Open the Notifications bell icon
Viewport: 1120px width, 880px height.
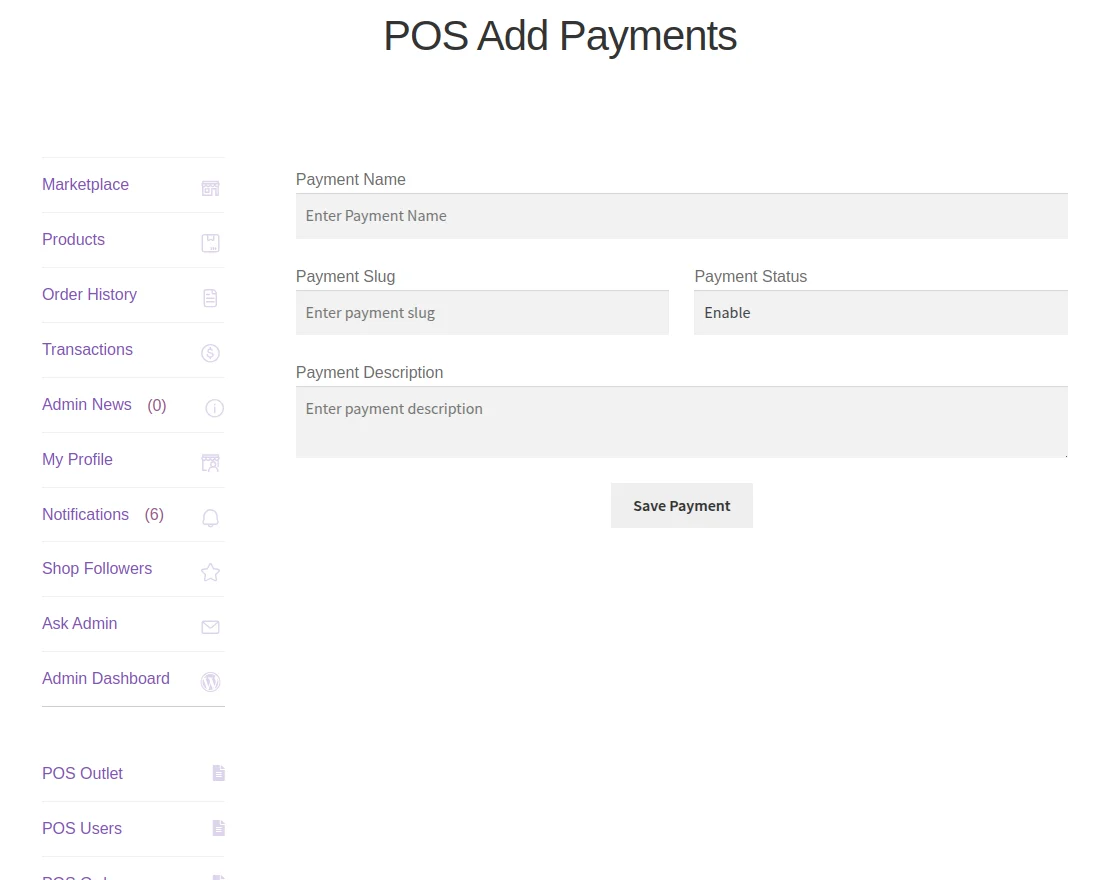pyautogui.click(x=210, y=517)
